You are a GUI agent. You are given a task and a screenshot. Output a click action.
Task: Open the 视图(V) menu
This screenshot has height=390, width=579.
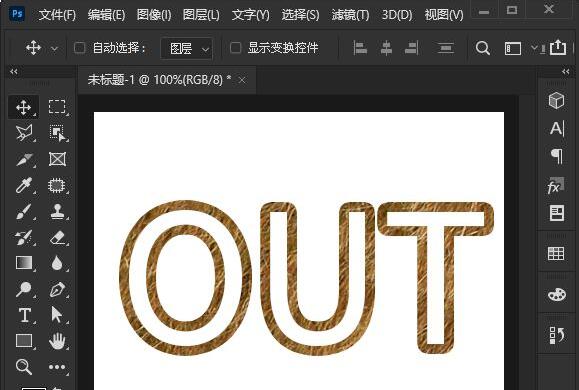point(444,15)
